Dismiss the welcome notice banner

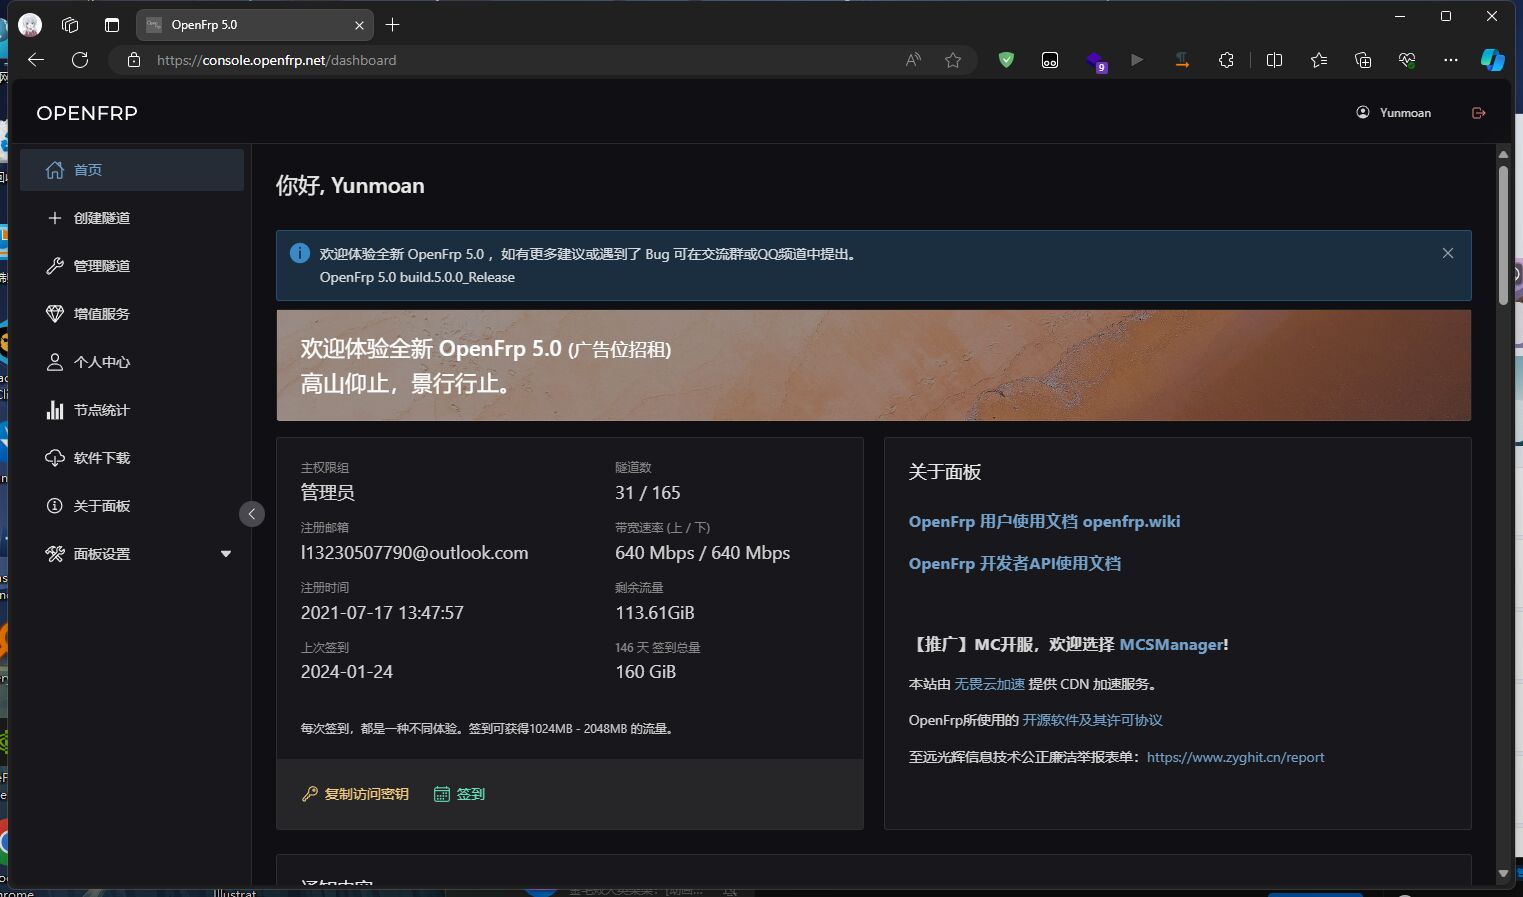pyautogui.click(x=1448, y=253)
